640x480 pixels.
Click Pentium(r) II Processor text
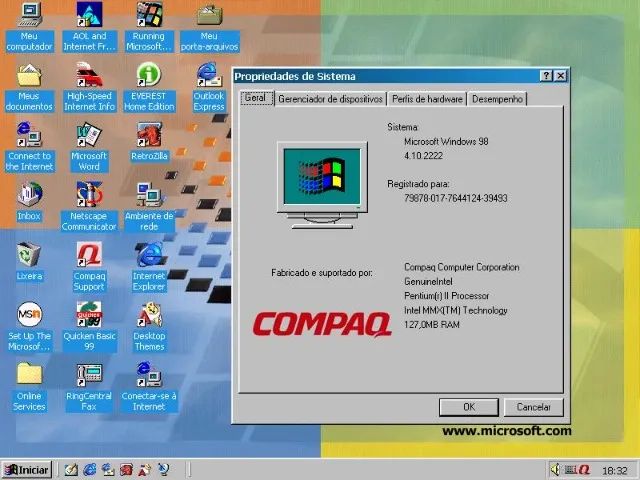point(447,296)
